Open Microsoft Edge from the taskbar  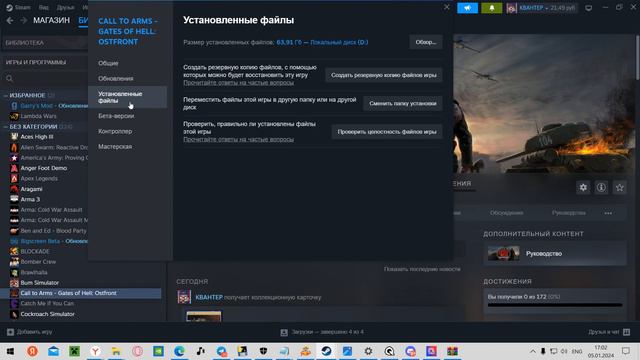179,351
